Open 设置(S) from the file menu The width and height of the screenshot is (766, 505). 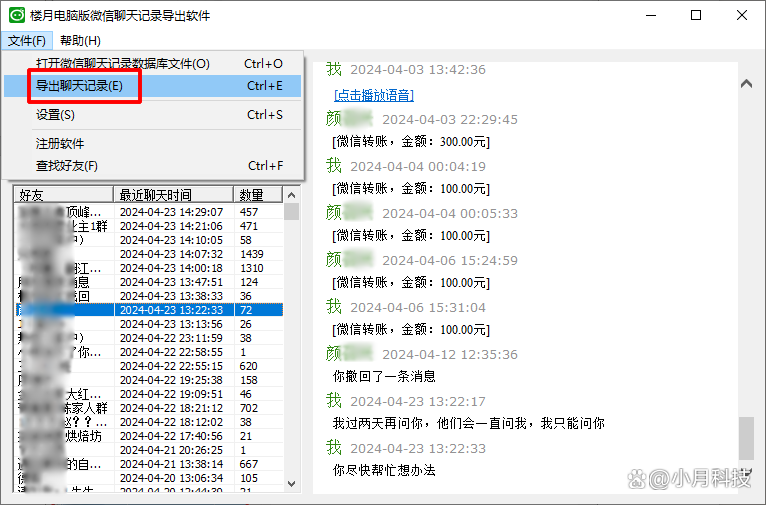pos(152,115)
